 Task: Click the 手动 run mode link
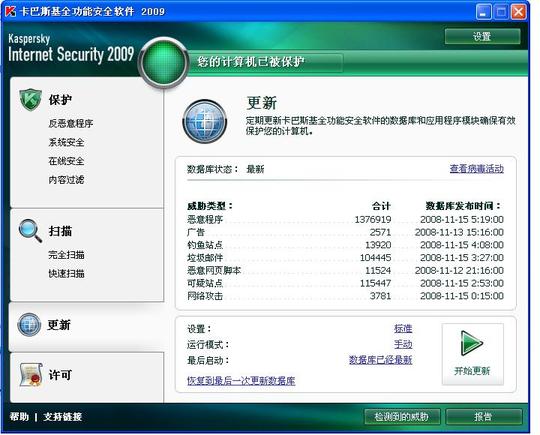pos(403,344)
